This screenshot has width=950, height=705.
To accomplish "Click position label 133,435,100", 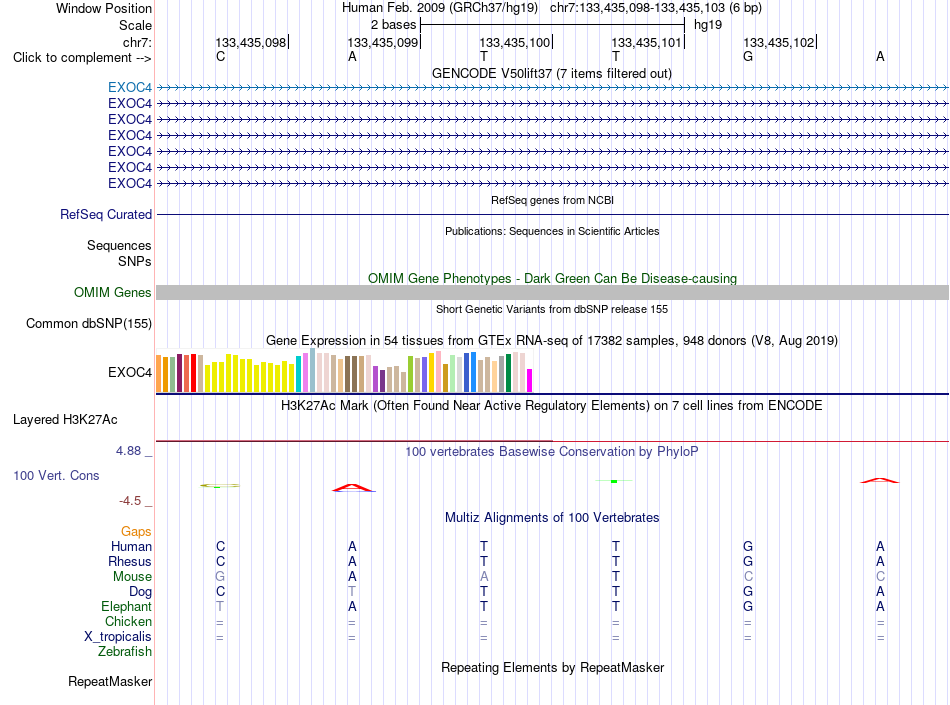I will point(514,42).
